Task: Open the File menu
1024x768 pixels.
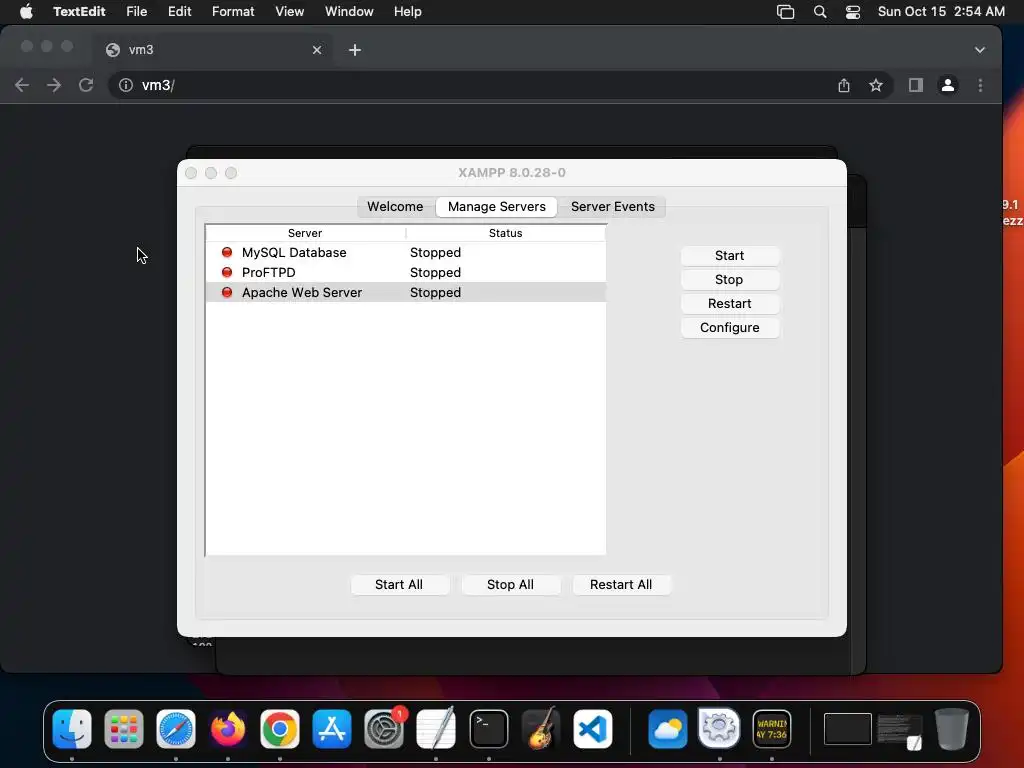Action: point(136,12)
